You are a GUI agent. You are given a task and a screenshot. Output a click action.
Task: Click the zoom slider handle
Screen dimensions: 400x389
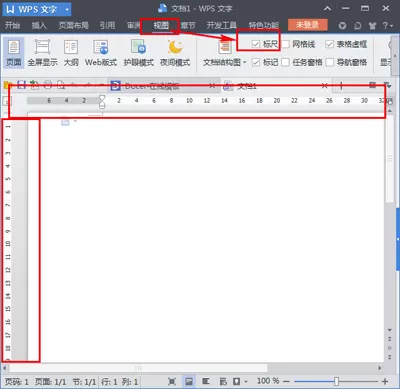coord(336,381)
